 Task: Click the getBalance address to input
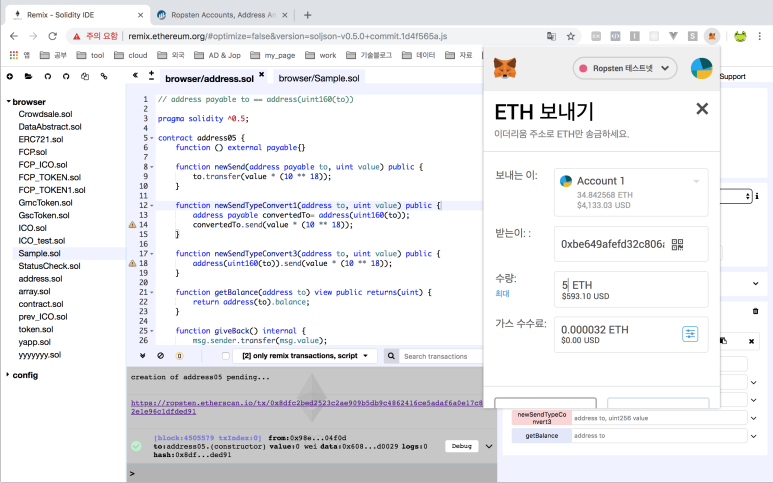[x=659, y=436]
